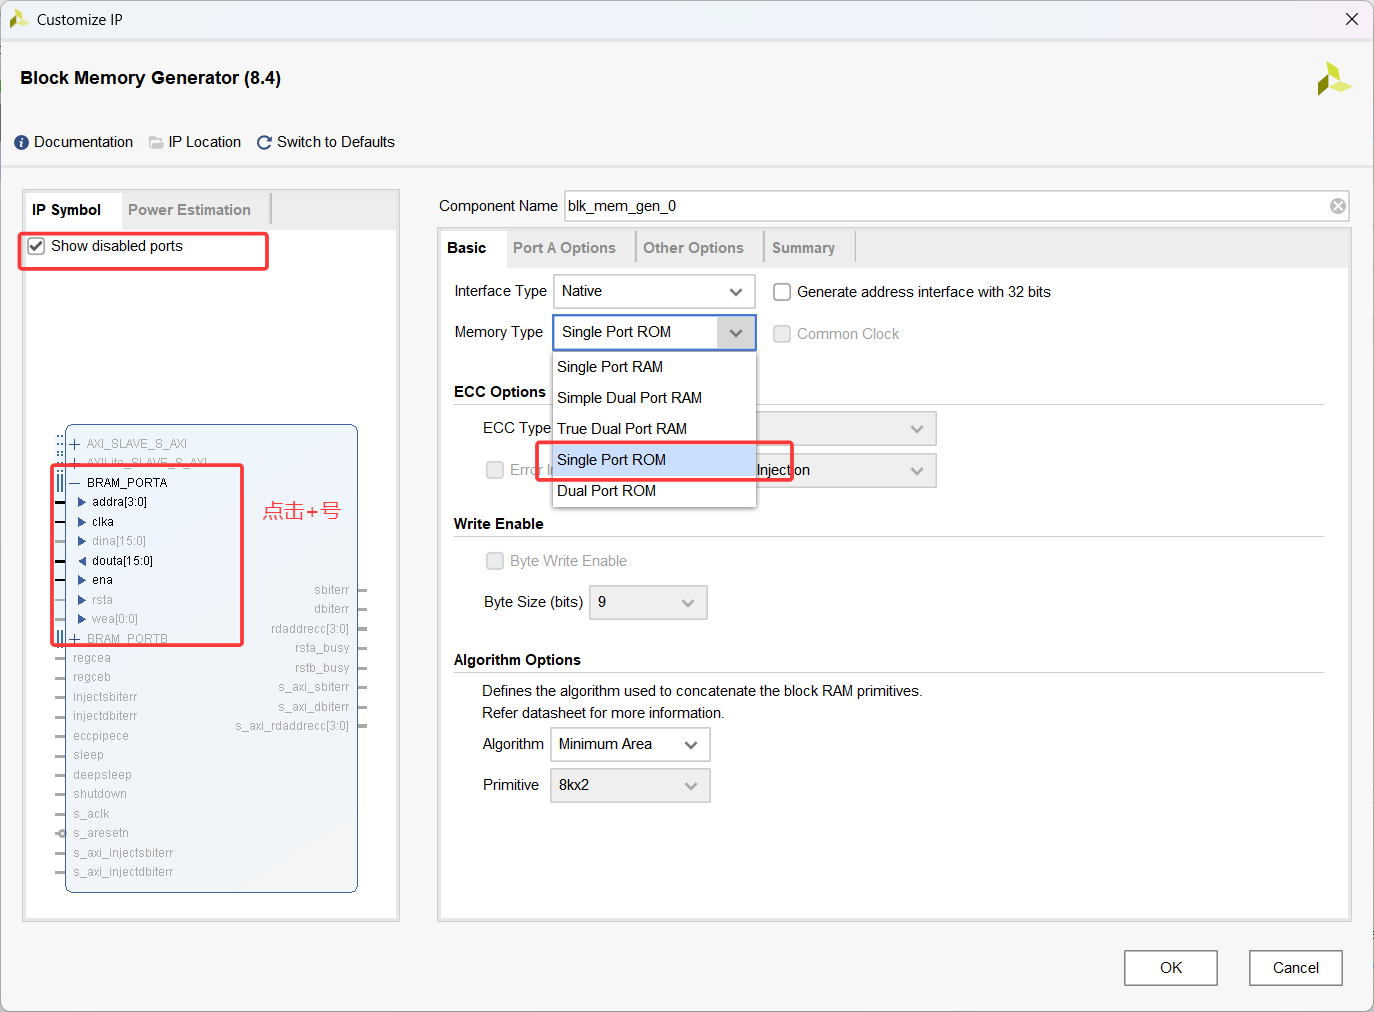Click the IP Location folder icon
The image size is (1374, 1012).
156,143
